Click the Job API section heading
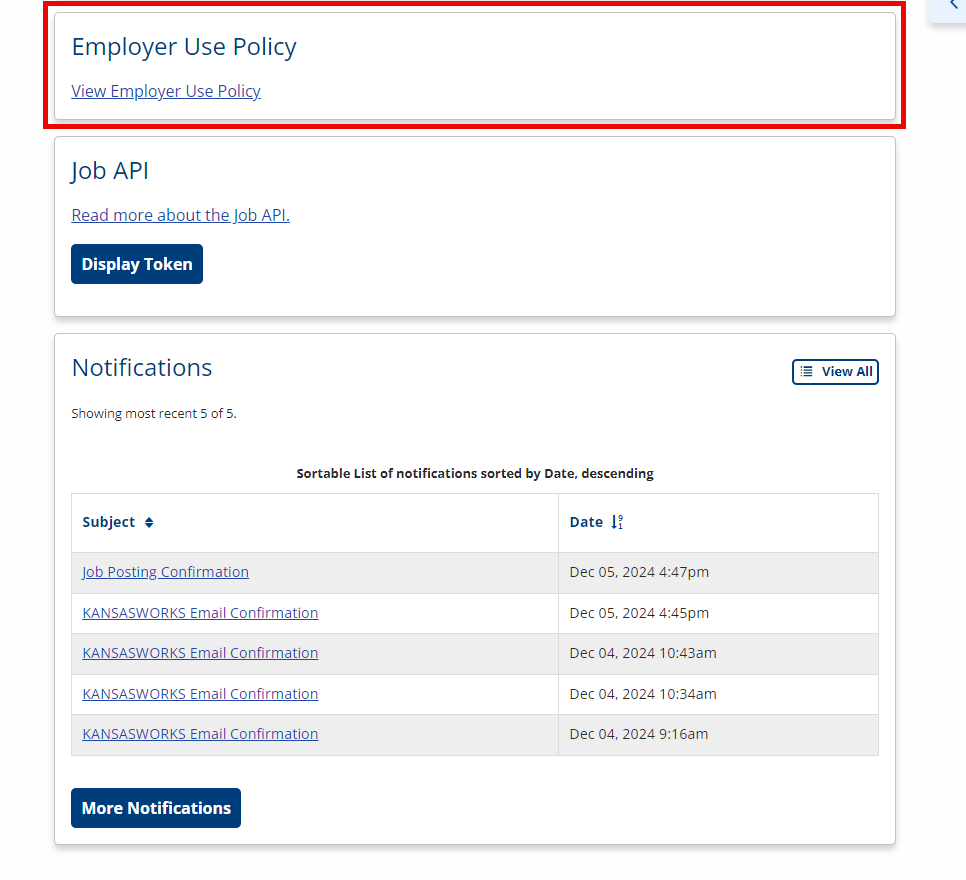The height and width of the screenshot is (880, 966). click(110, 171)
